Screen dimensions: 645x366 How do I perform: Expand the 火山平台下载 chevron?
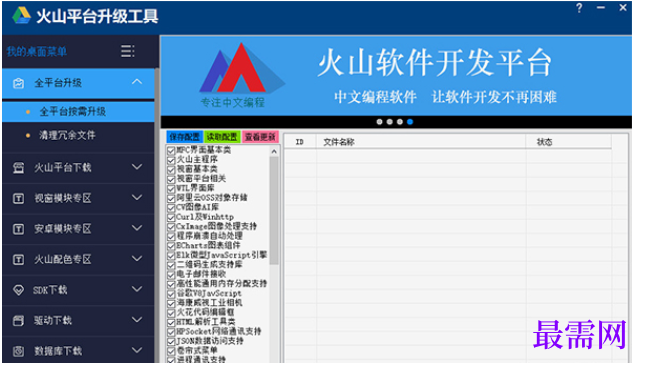(x=137, y=167)
